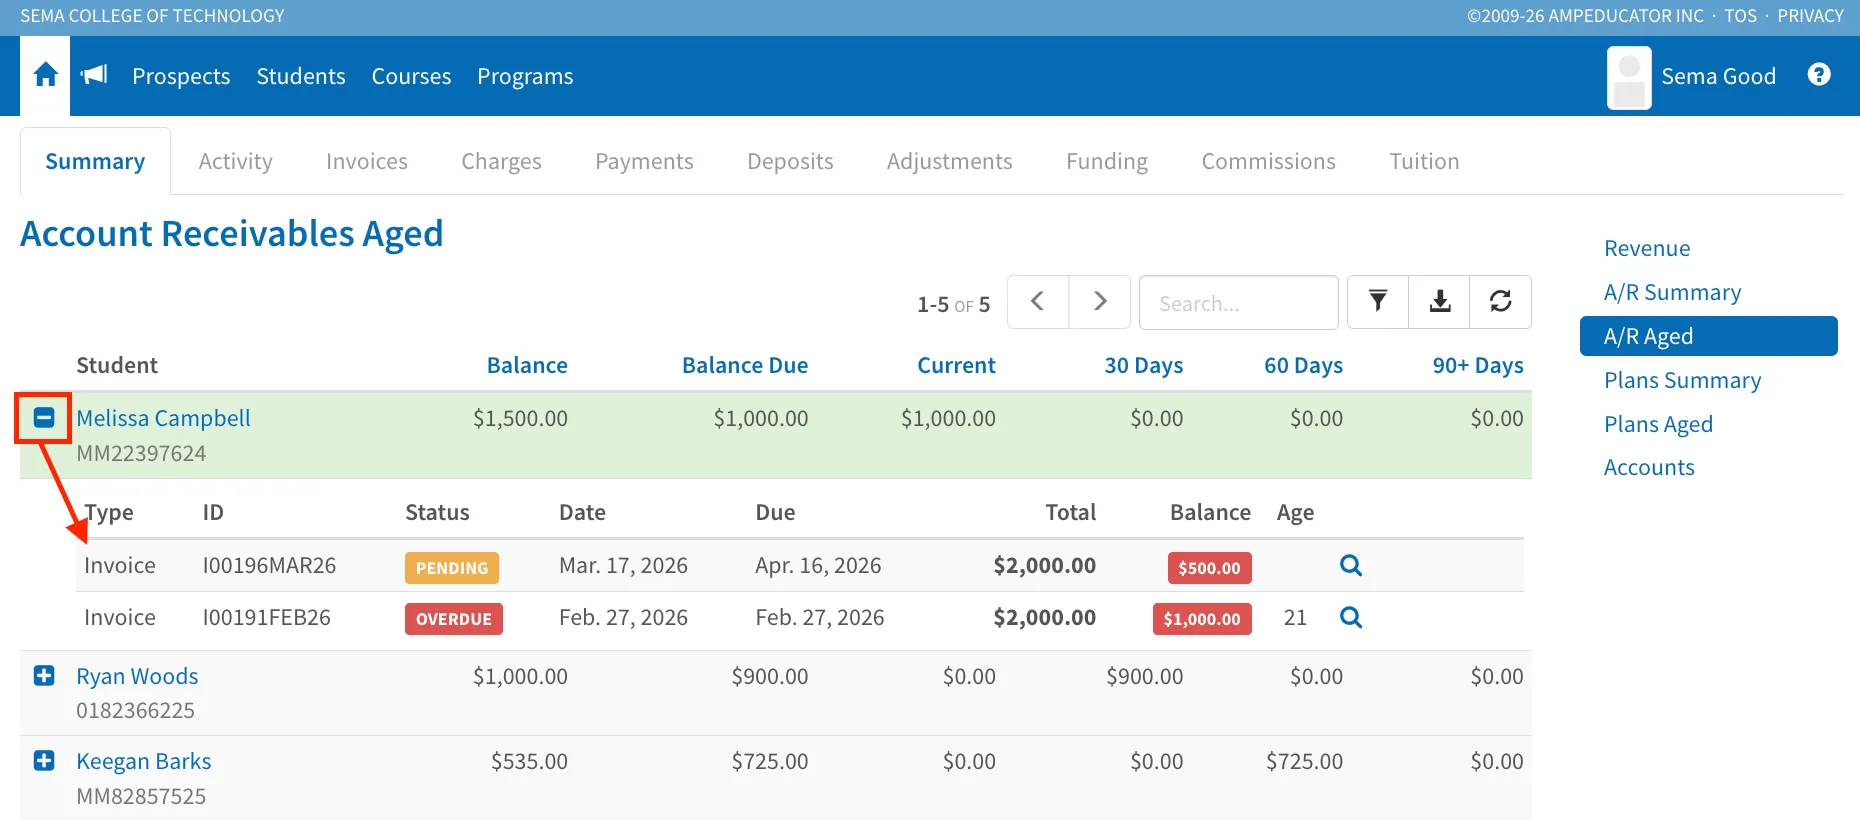The height and width of the screenshot is (820, 1860).
Task: View details of invoice I00191FEB26
Action: point(1351,617)
